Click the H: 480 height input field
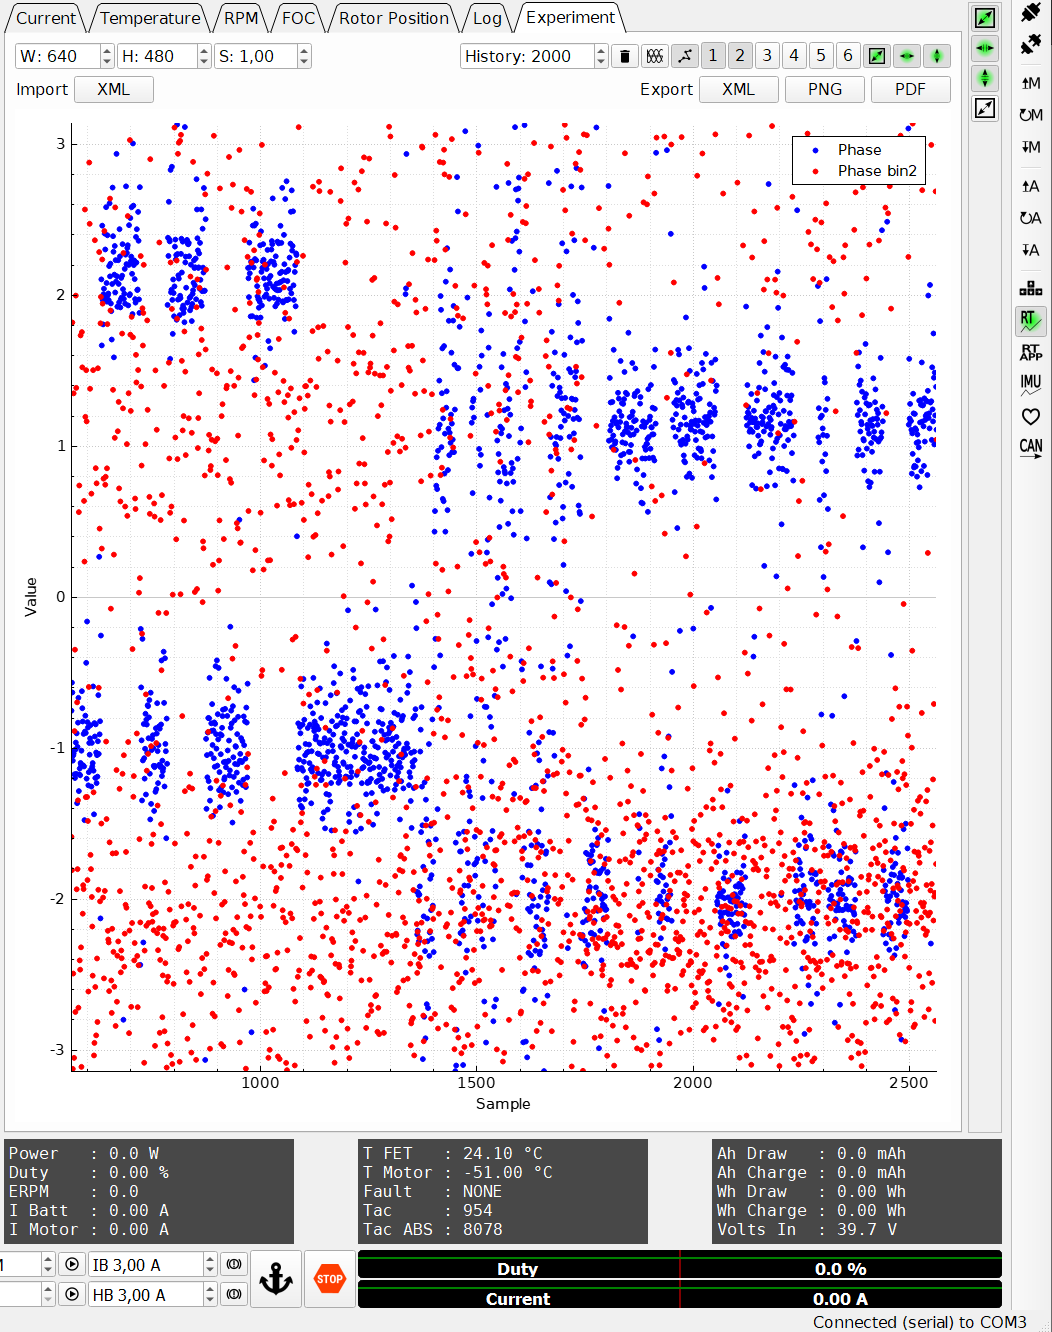This screenshot has width=1052, height=1332. point(156,56)
